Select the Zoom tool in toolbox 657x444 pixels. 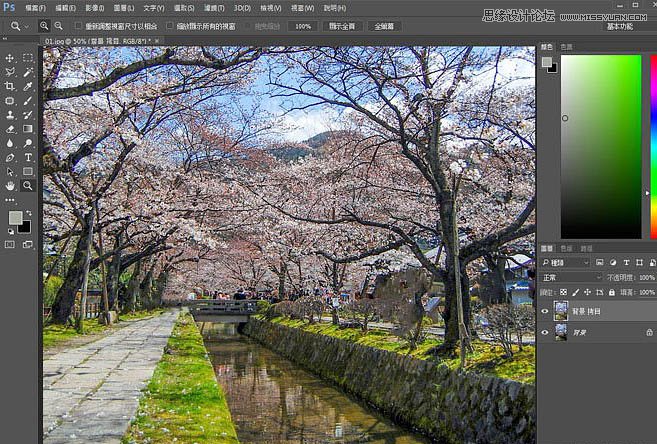[28, 186]
